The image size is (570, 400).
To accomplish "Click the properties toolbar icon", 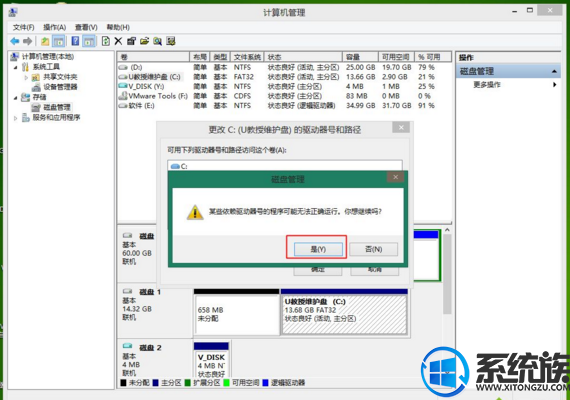I will click(x=131, y=41).
